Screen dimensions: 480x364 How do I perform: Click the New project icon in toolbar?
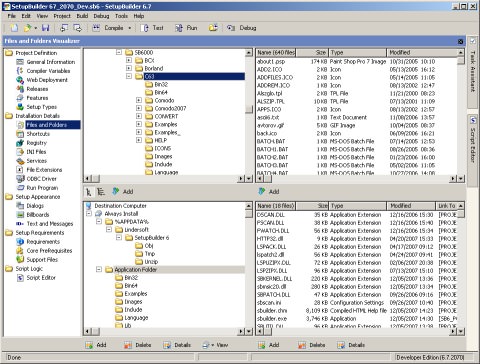click(x=14, y=28)
